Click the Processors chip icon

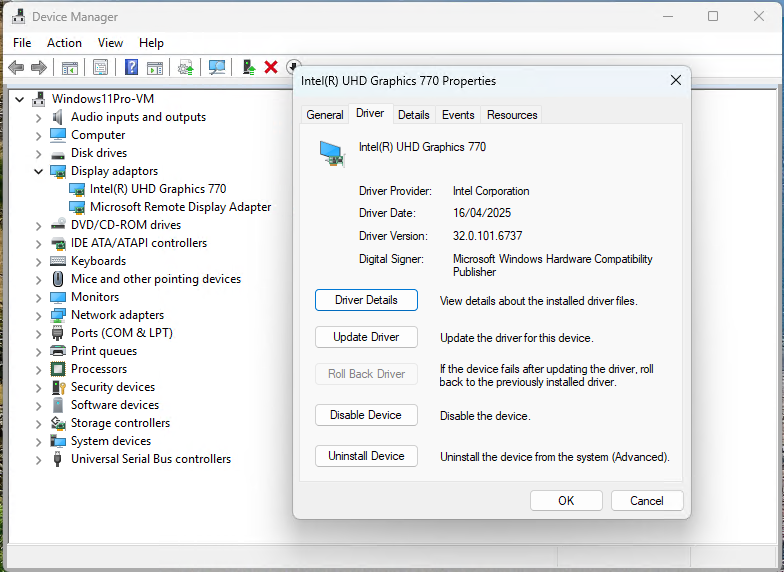pos(58,369)
